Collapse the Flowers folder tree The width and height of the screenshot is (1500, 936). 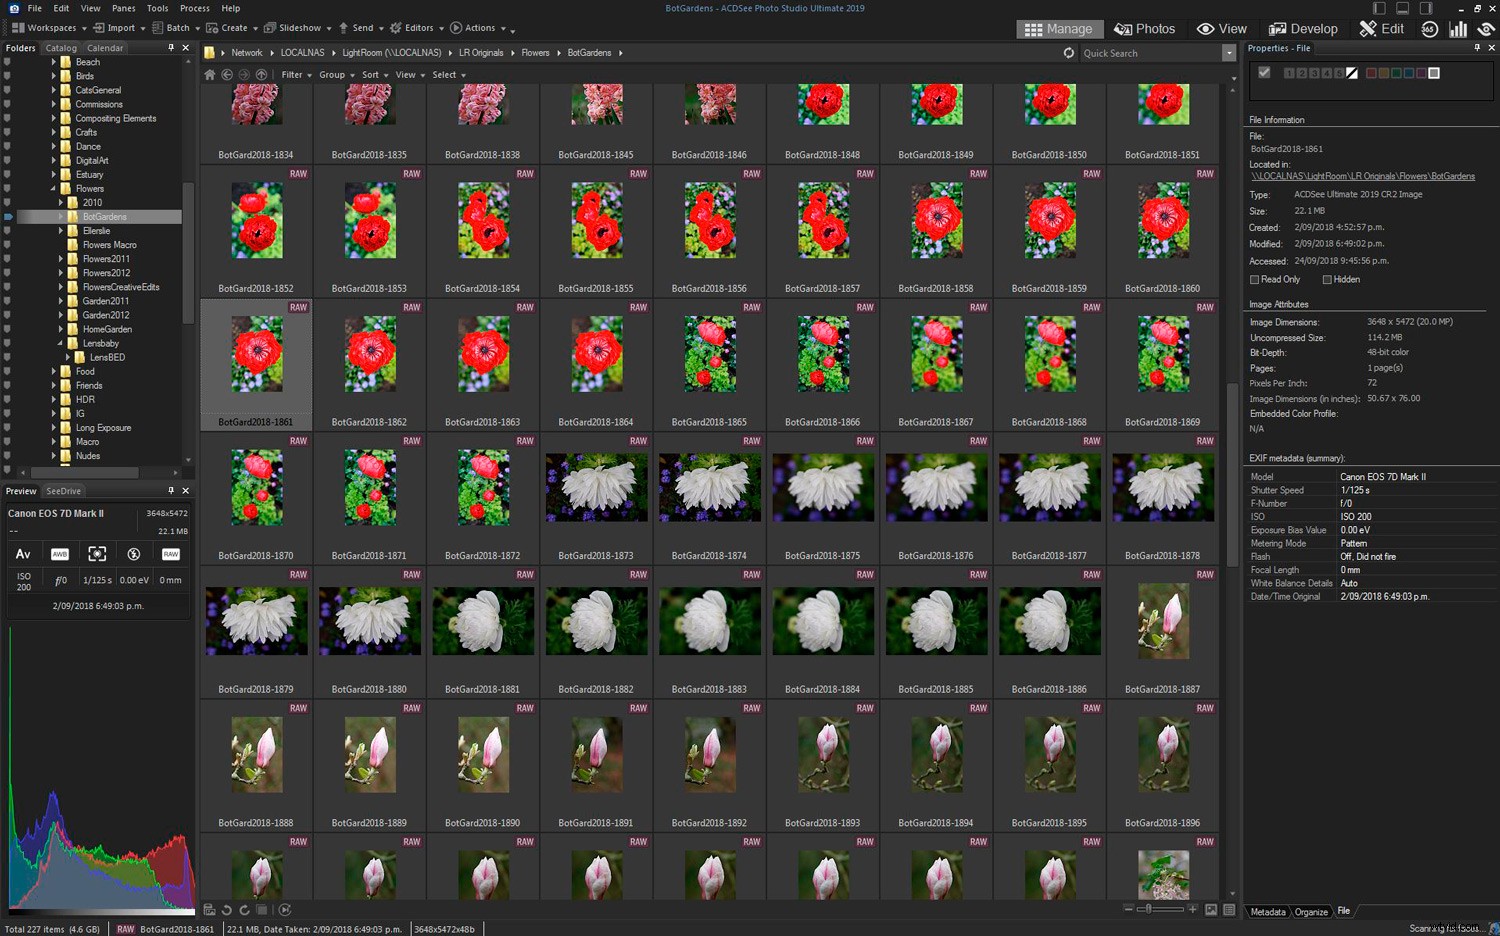click(54, 188)
